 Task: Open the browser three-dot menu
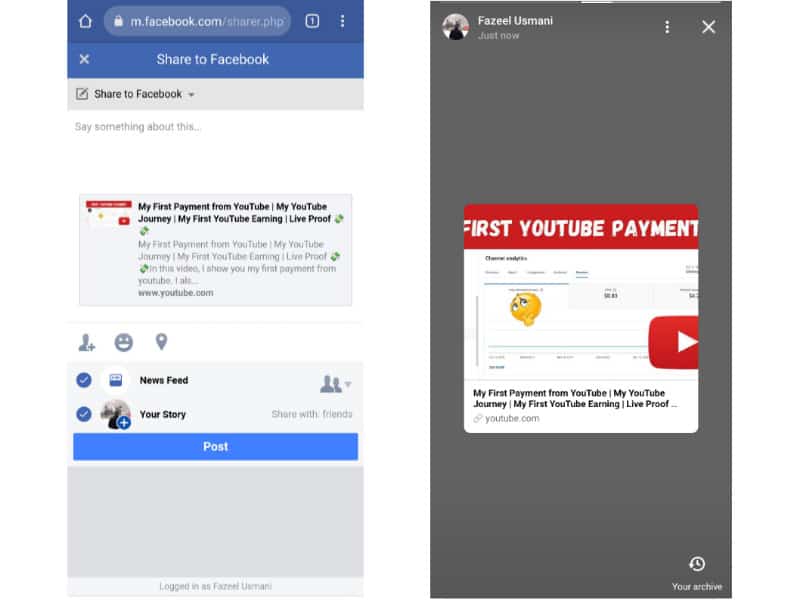coord(342,21)
